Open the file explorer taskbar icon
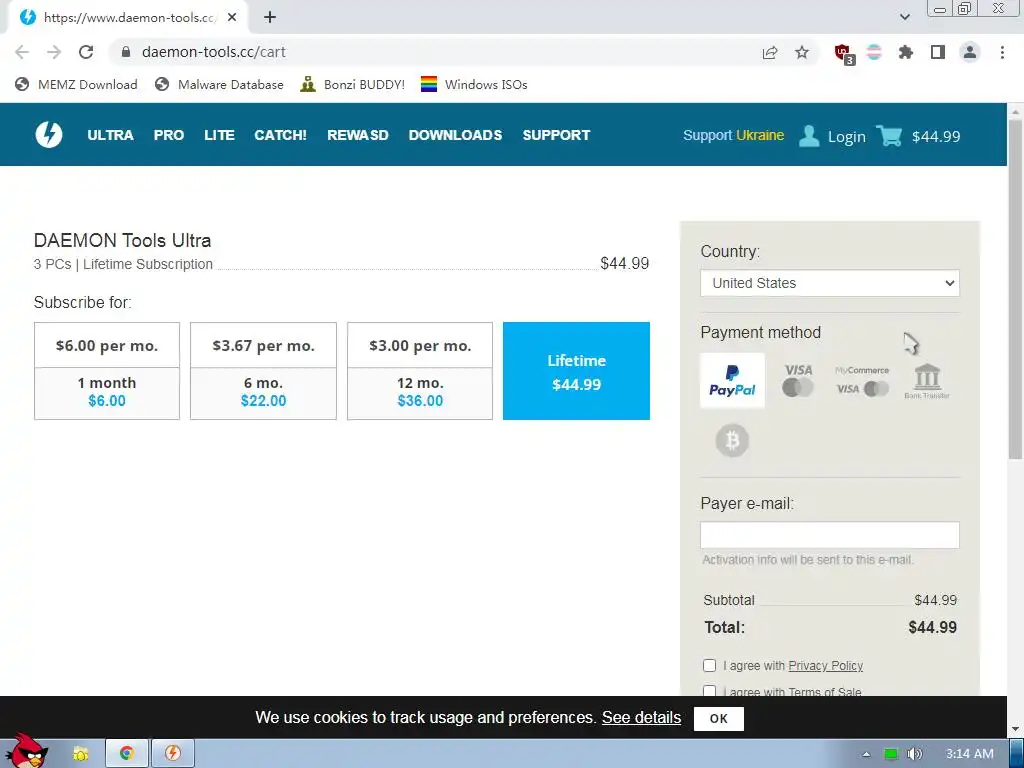1024x768 pixels. pyautogui.click(x=80, y=754)
